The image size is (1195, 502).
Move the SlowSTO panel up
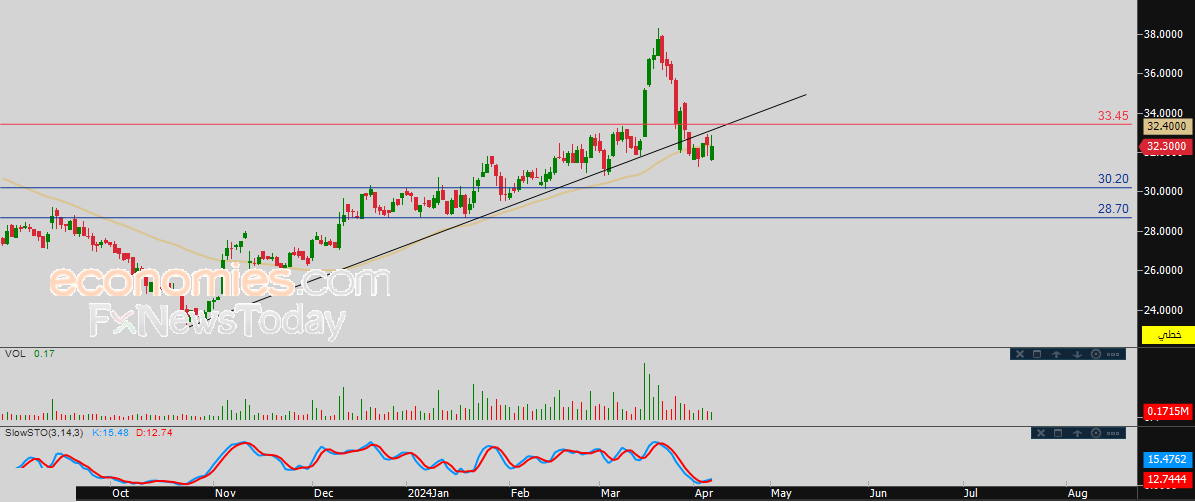pyautogui.click(x=1078, y=433)
